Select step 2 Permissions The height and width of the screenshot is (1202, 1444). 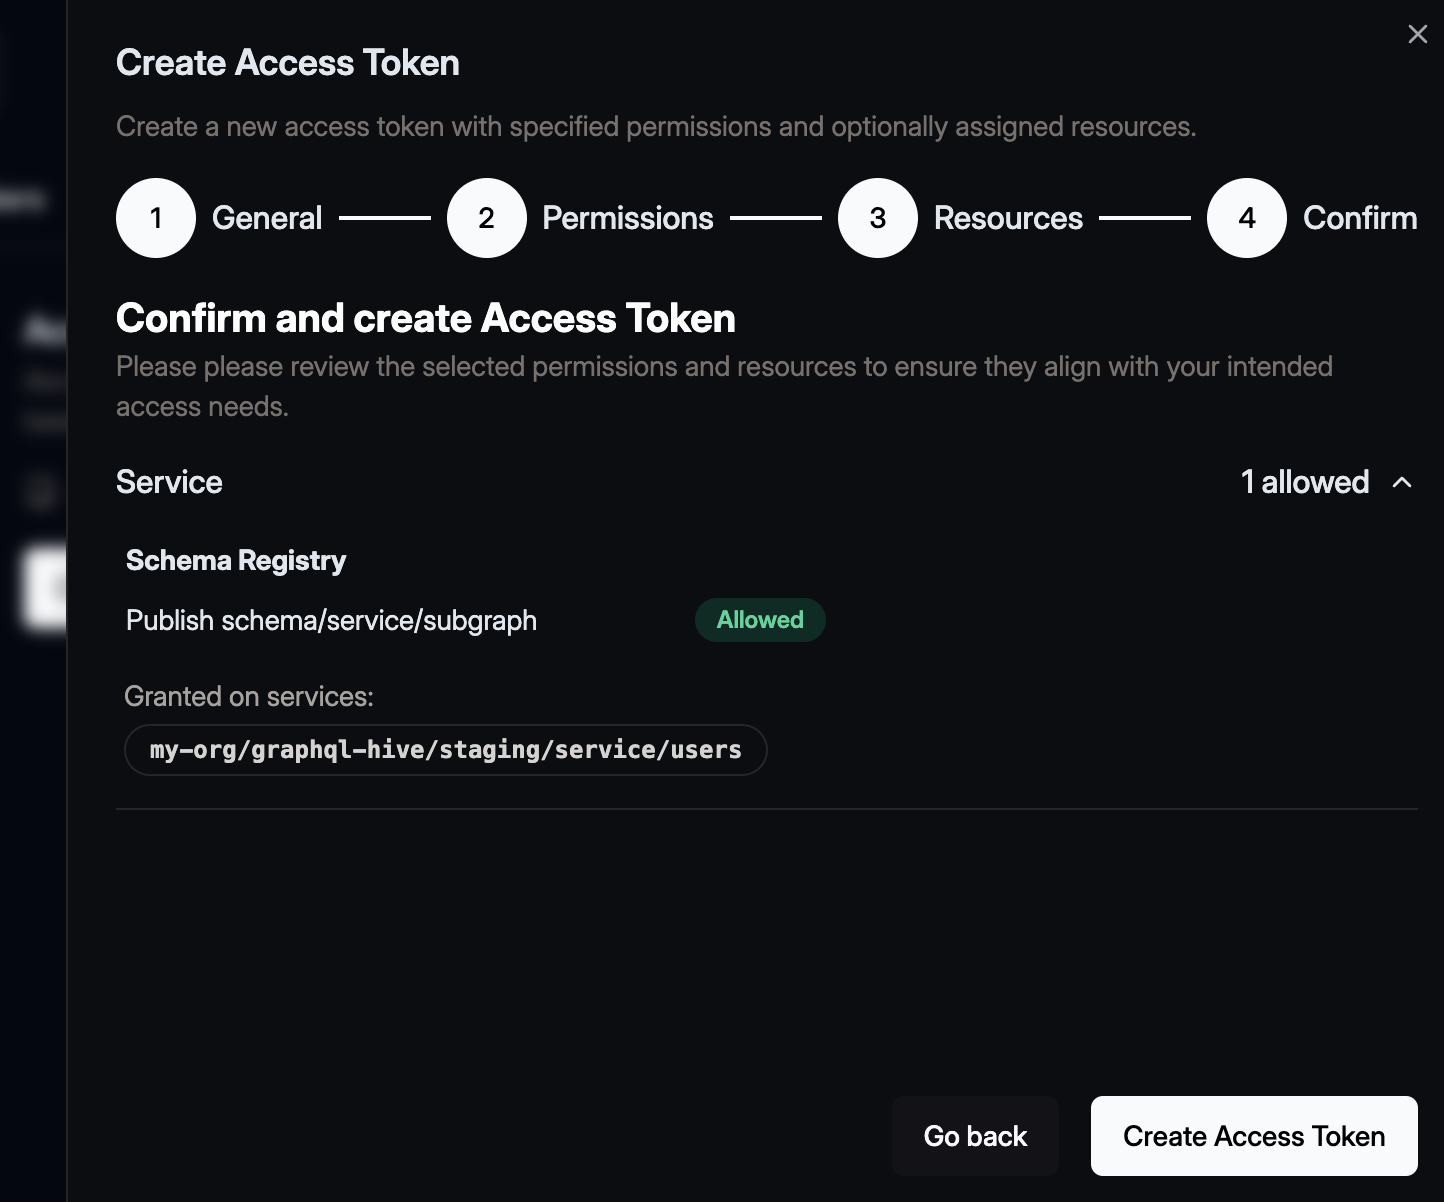point(487,217)
